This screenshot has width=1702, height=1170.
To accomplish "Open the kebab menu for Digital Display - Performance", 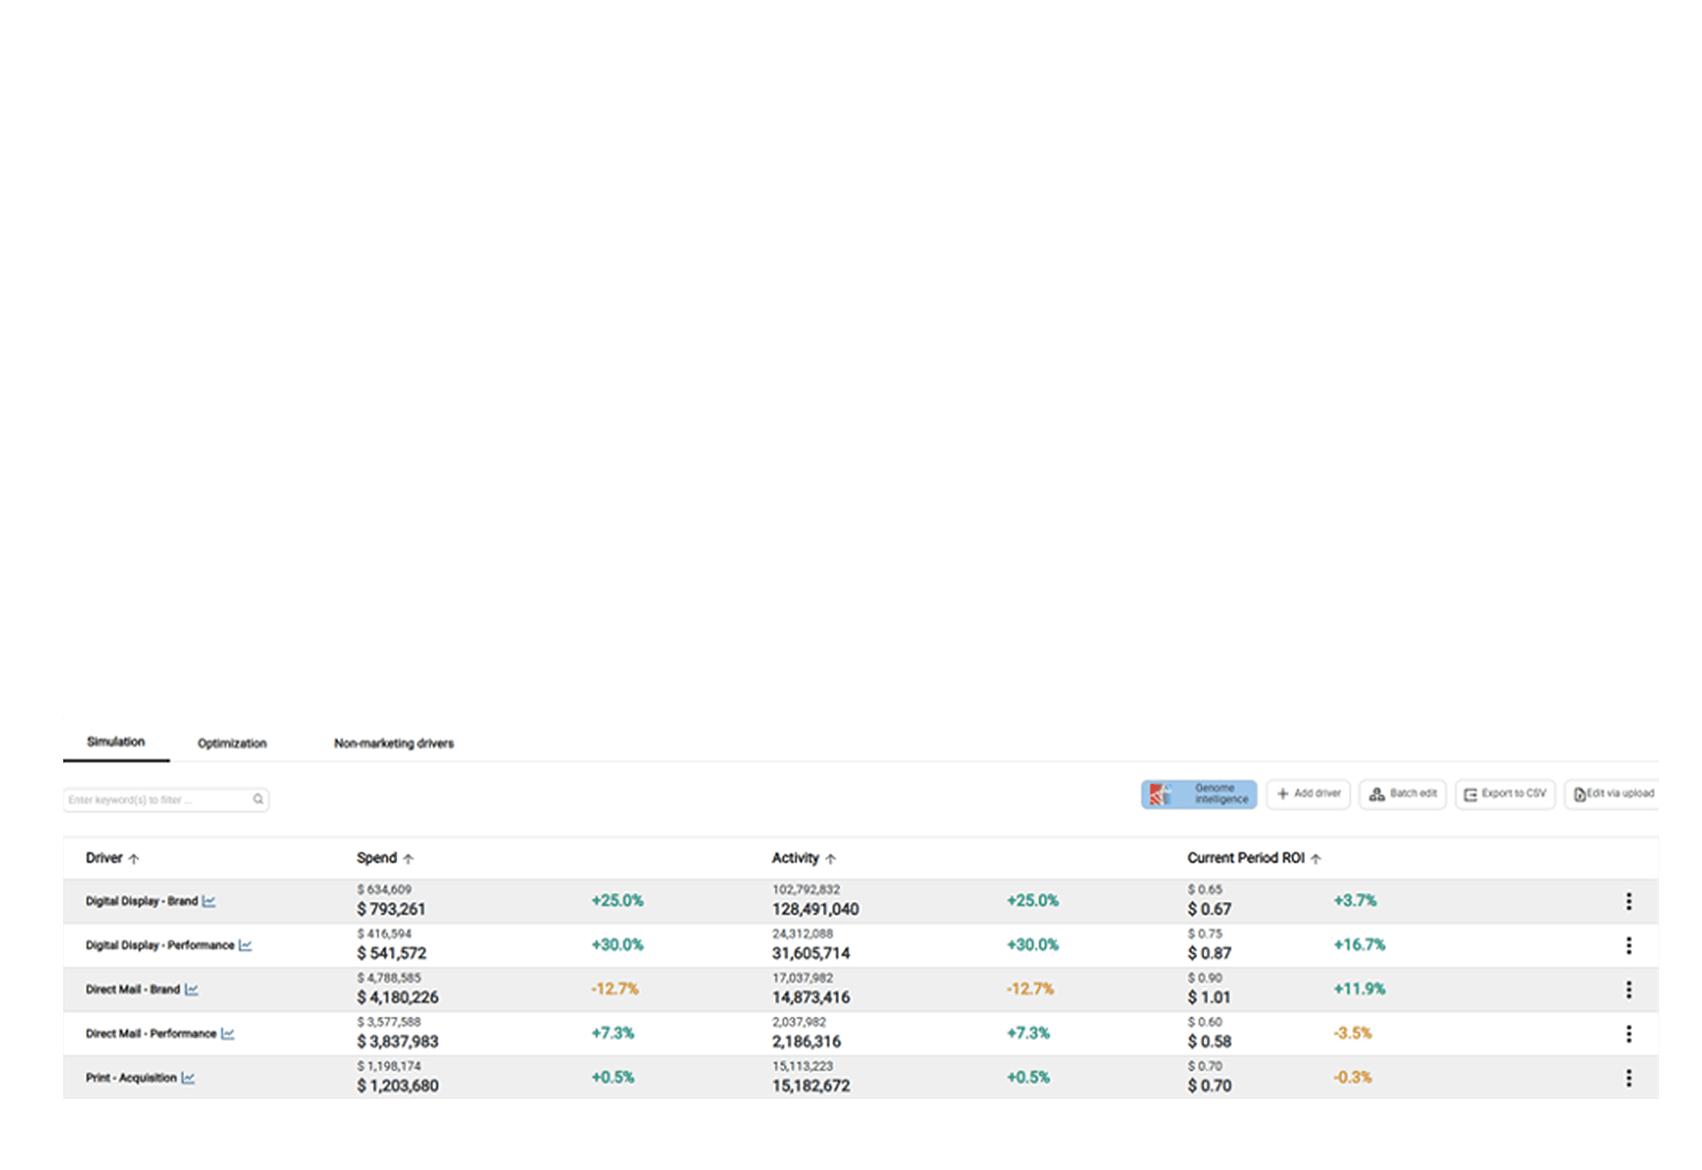I will click(x=1631, y=944).
